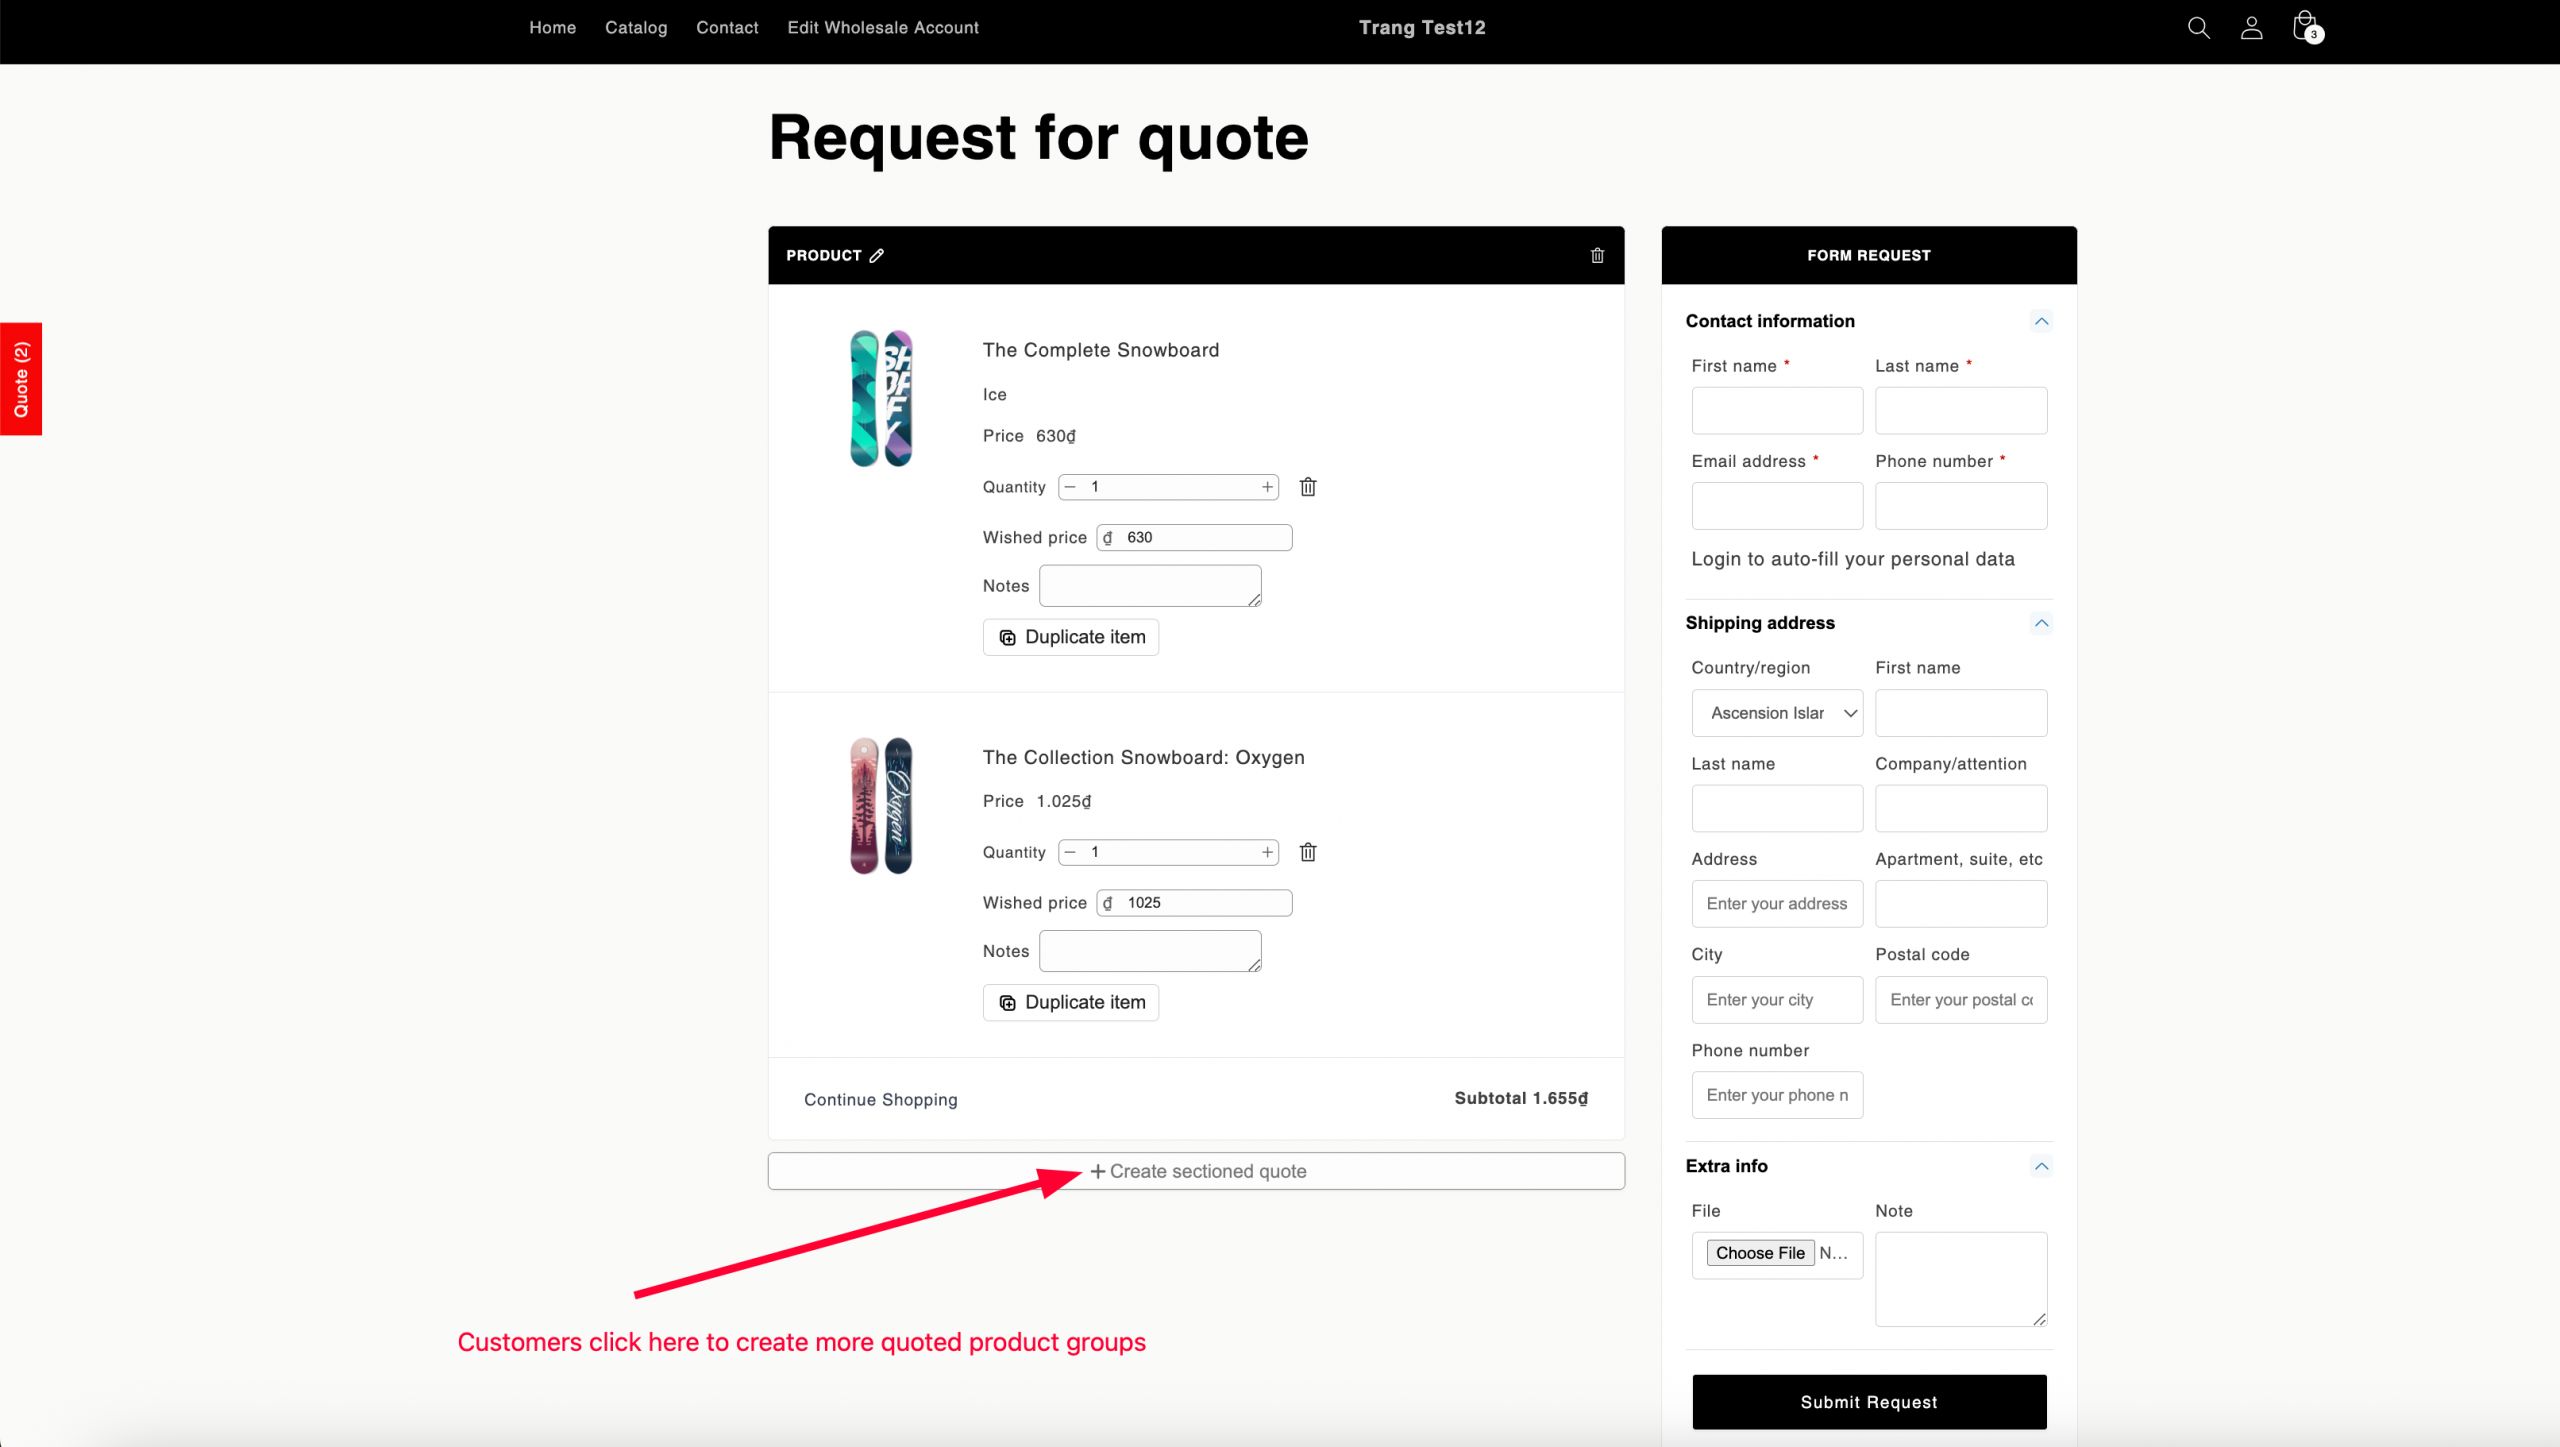
Task: Collapse the Extra info section
Action: pyautogui.click(x=2041, y=1166)
